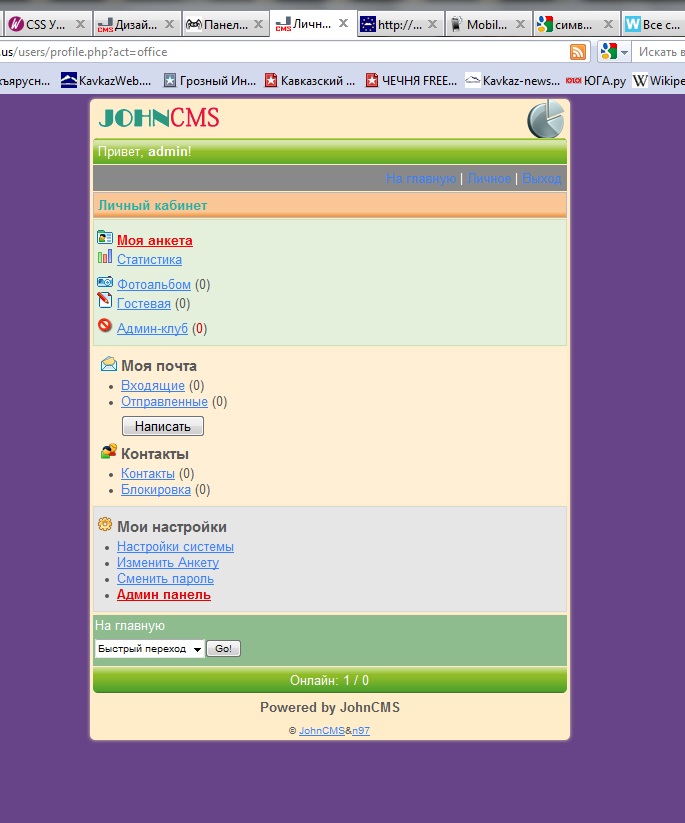This screenshot has height=823, width=685.
Task: Switch to the Дизай... tab
Action: [135, 25]
